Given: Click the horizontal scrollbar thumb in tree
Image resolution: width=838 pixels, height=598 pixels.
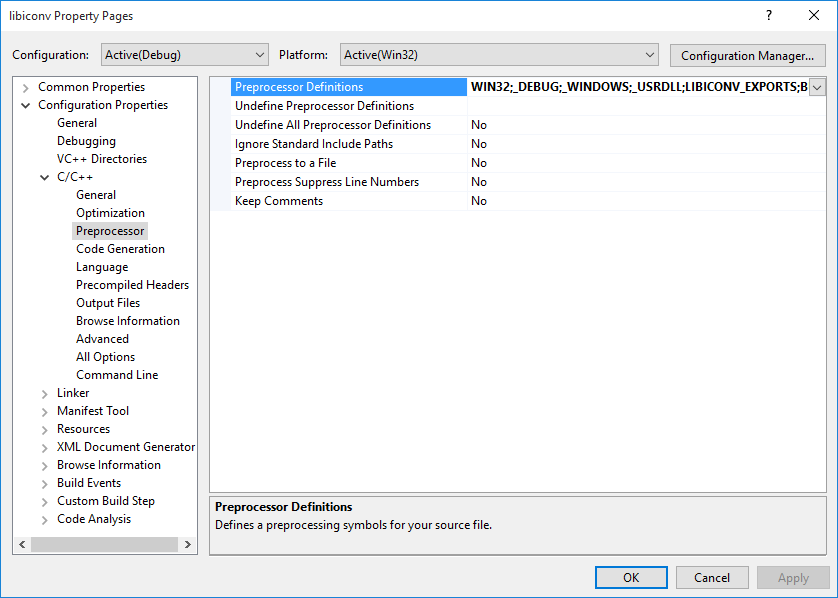Looking at the screenshot, I should (x=104, y=545).
